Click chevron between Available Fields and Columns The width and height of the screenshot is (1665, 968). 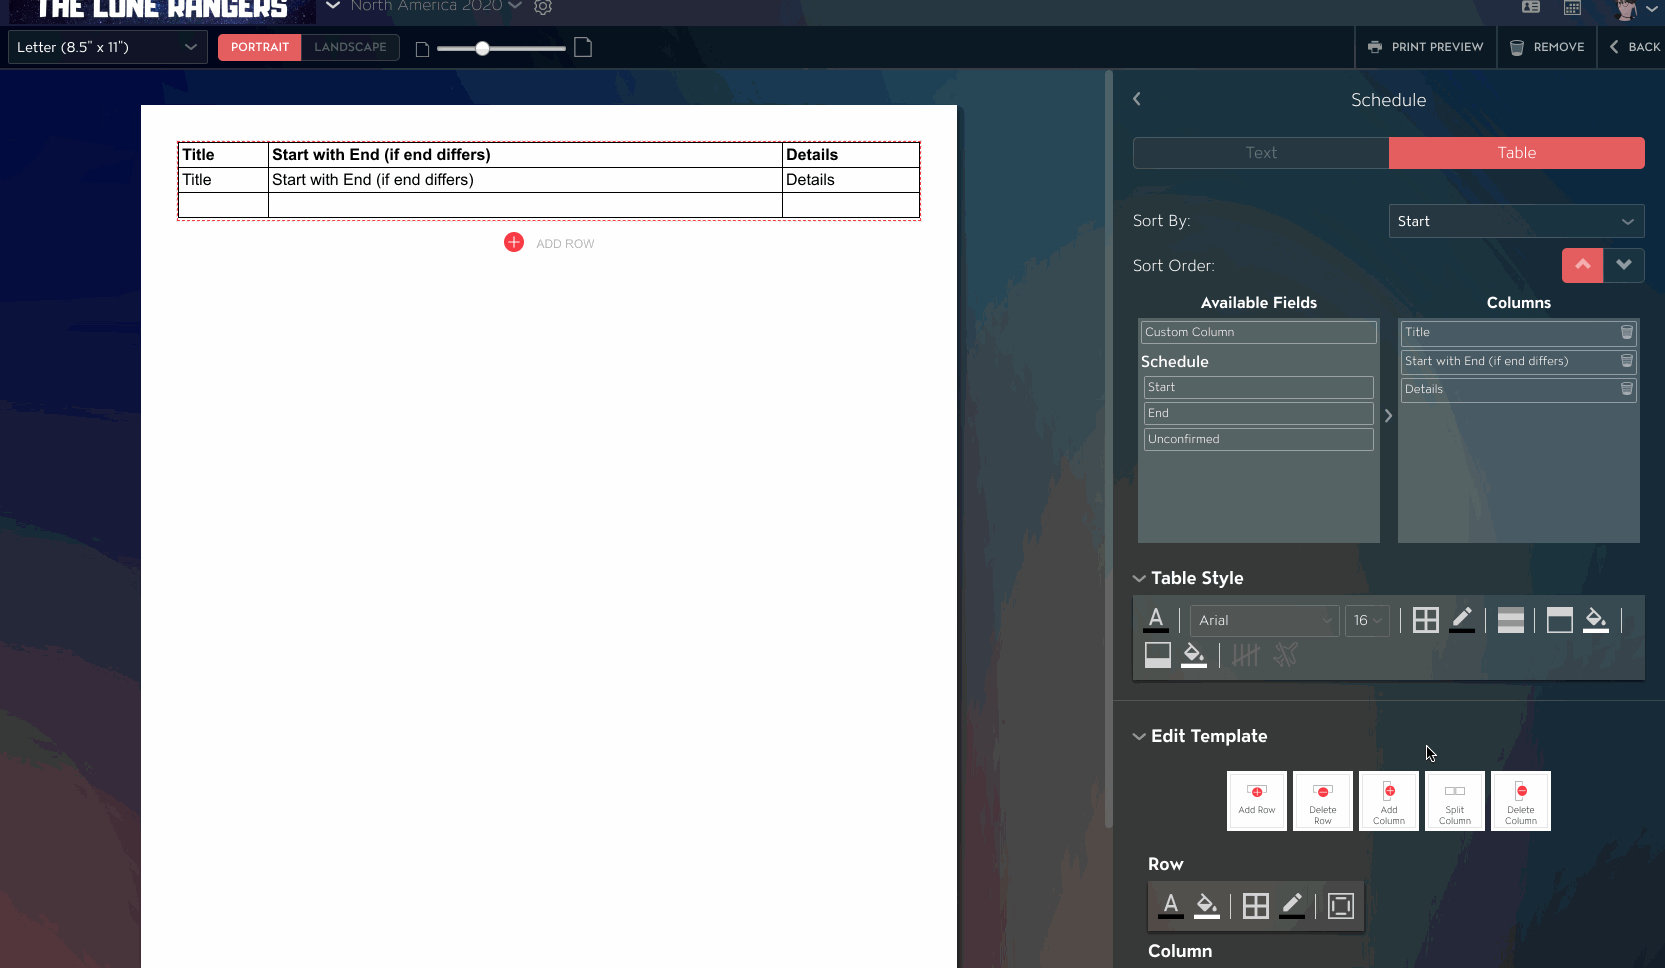click(1388, 415)
